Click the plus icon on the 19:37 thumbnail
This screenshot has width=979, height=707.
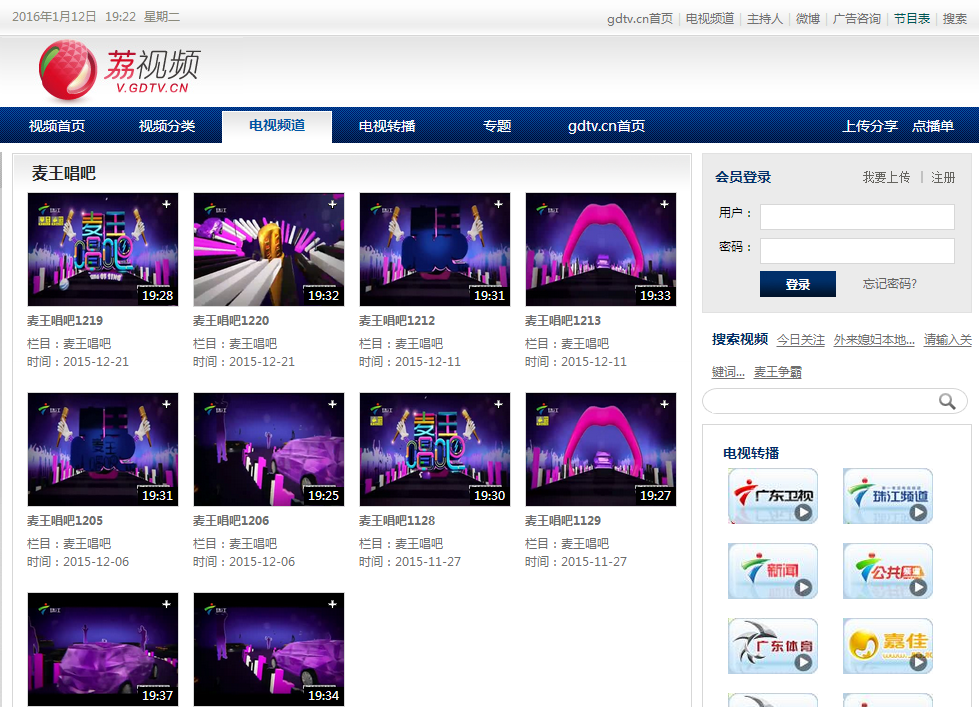pos(167,604)
